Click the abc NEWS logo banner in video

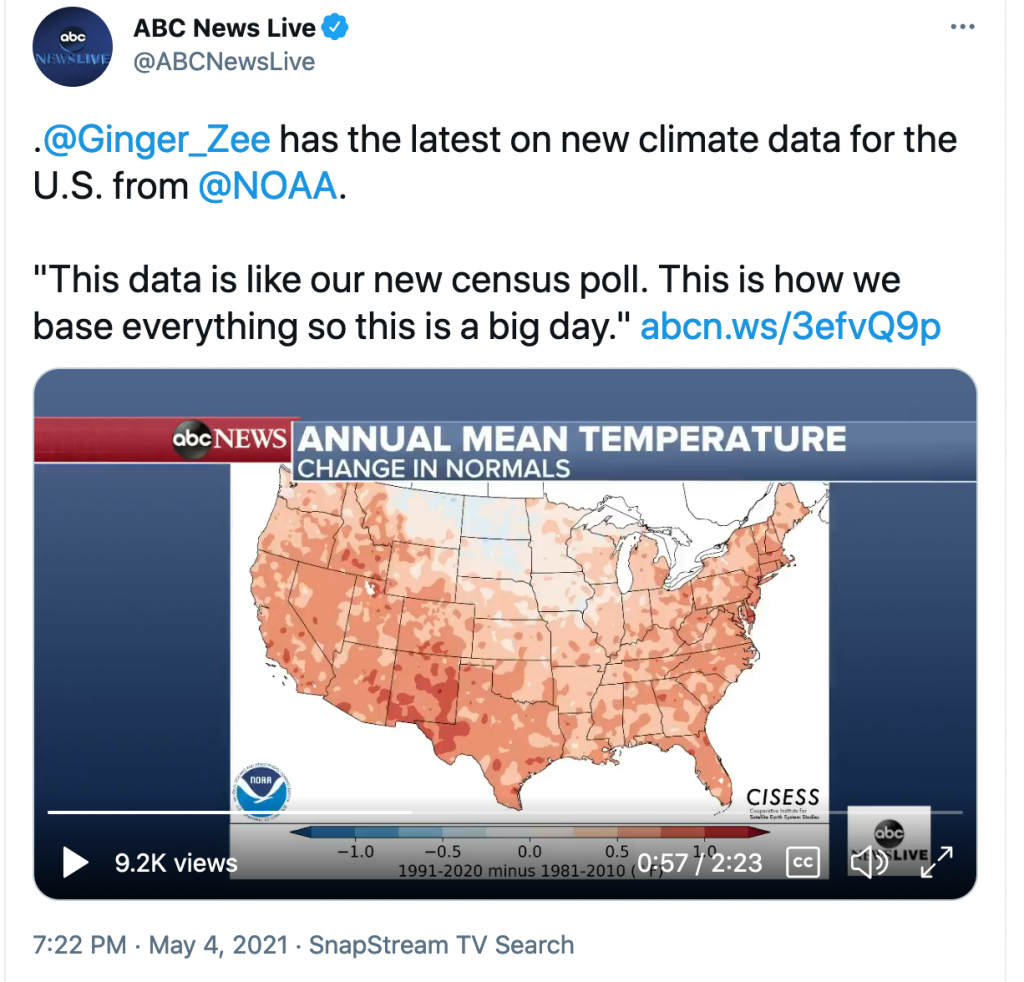(229, 439)
